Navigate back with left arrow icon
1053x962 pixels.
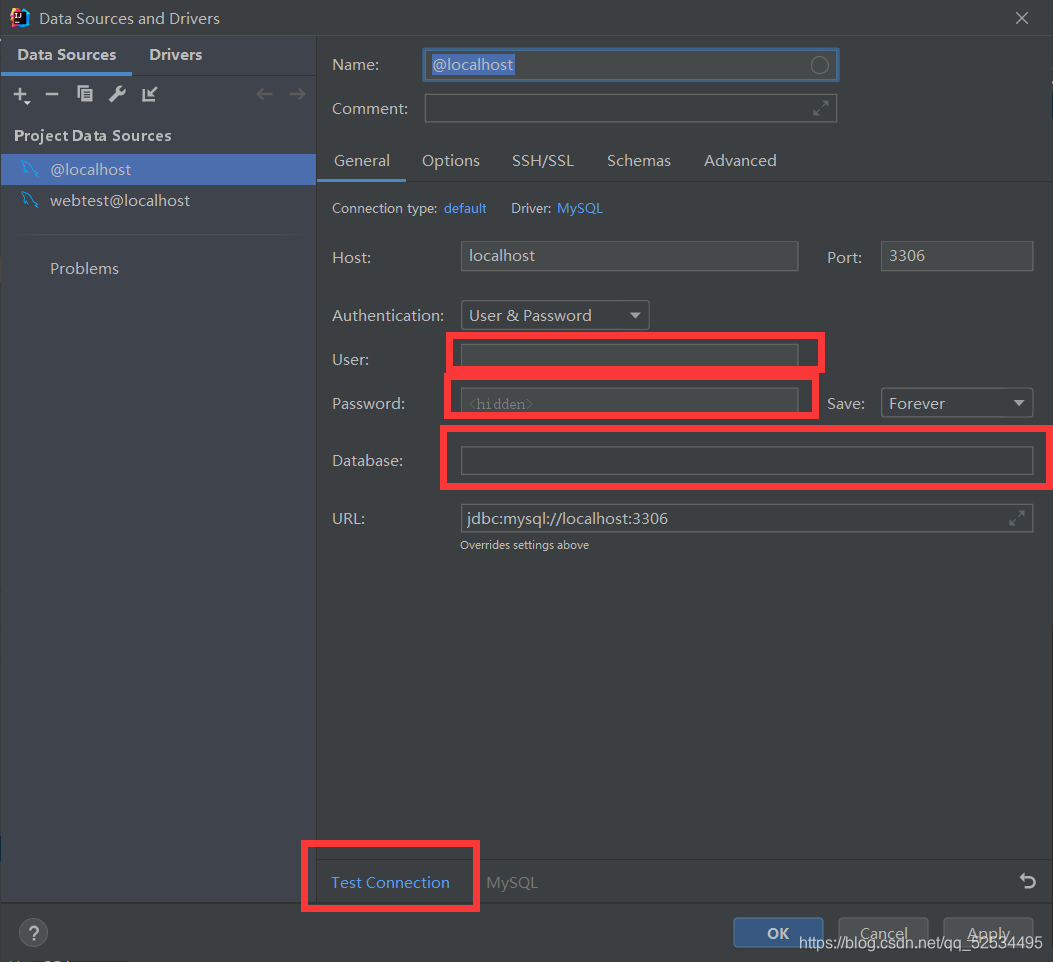tap(265, 94)
